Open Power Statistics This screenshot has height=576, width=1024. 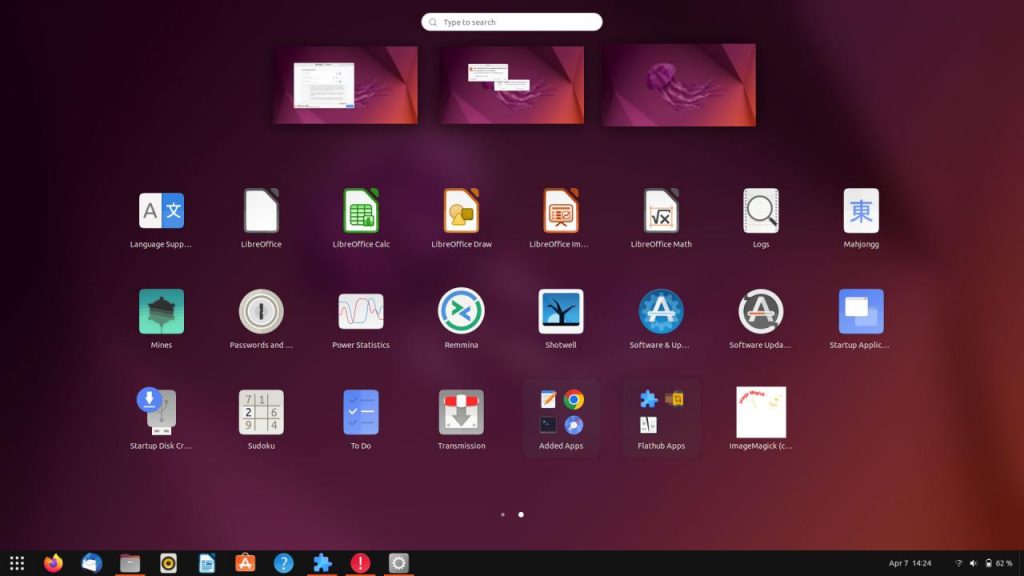[x=360, y=312]
